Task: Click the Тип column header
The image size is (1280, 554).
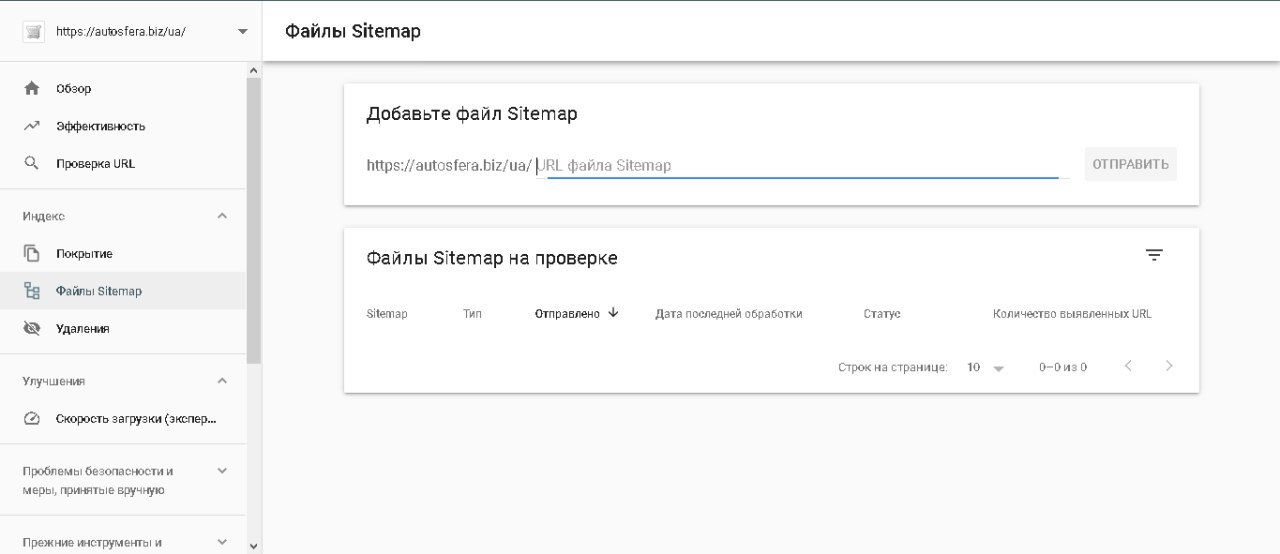Action: click(472, 313)
